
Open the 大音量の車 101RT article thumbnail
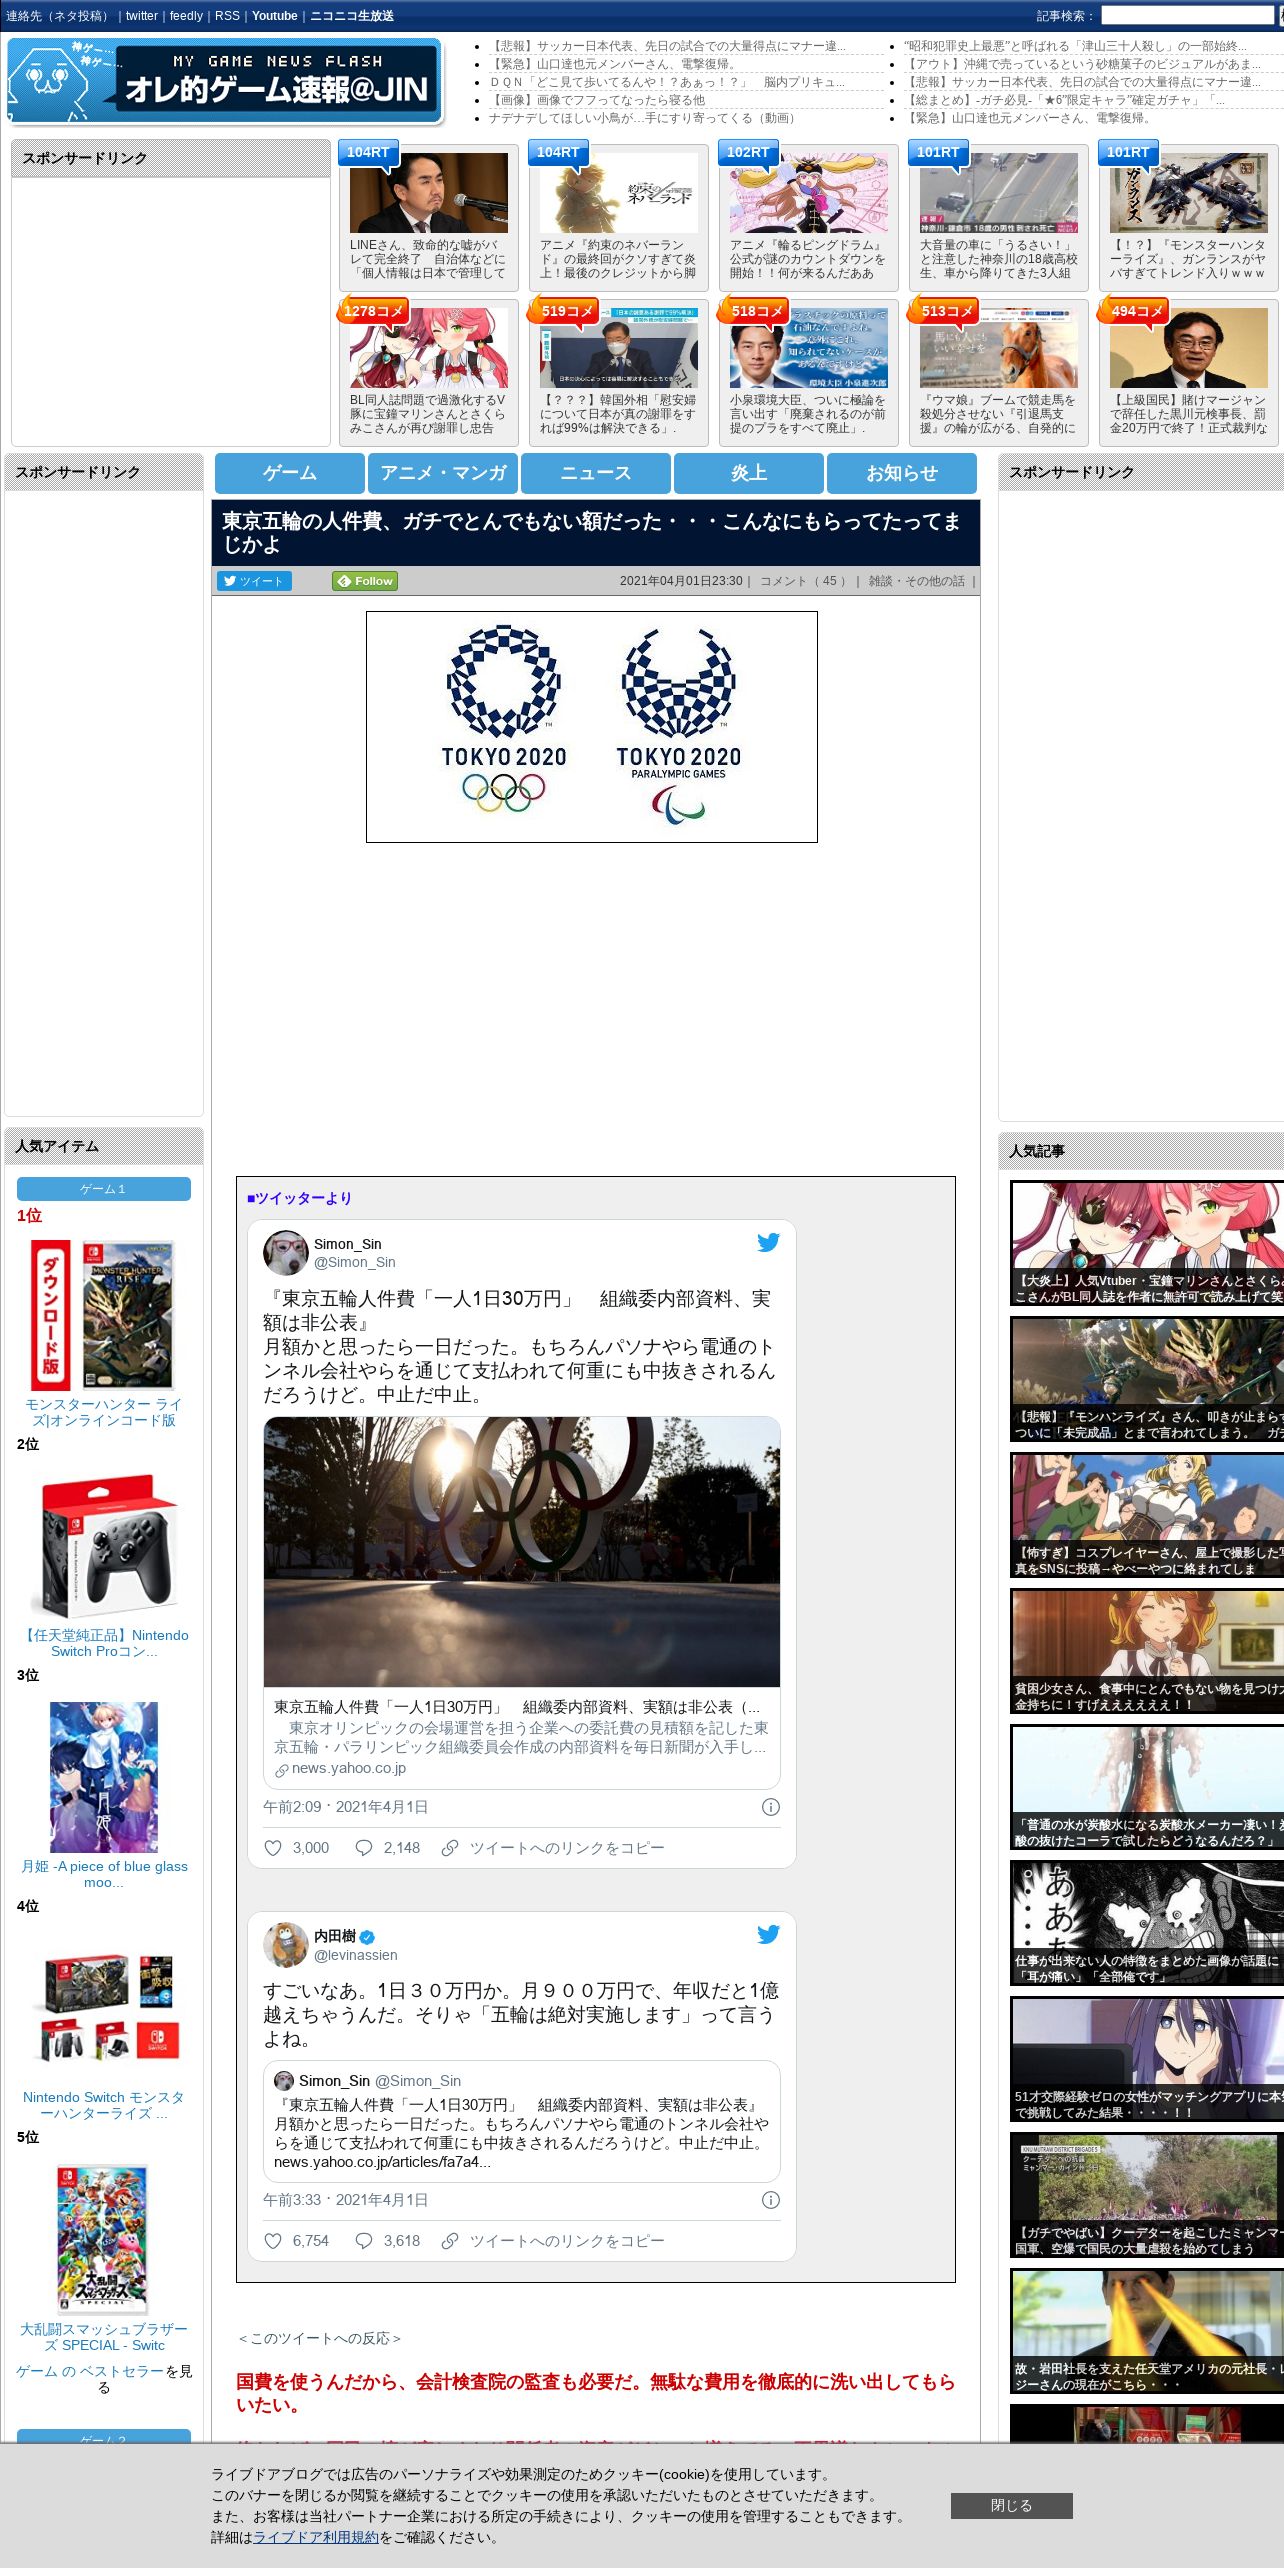[x=998, y=194]
